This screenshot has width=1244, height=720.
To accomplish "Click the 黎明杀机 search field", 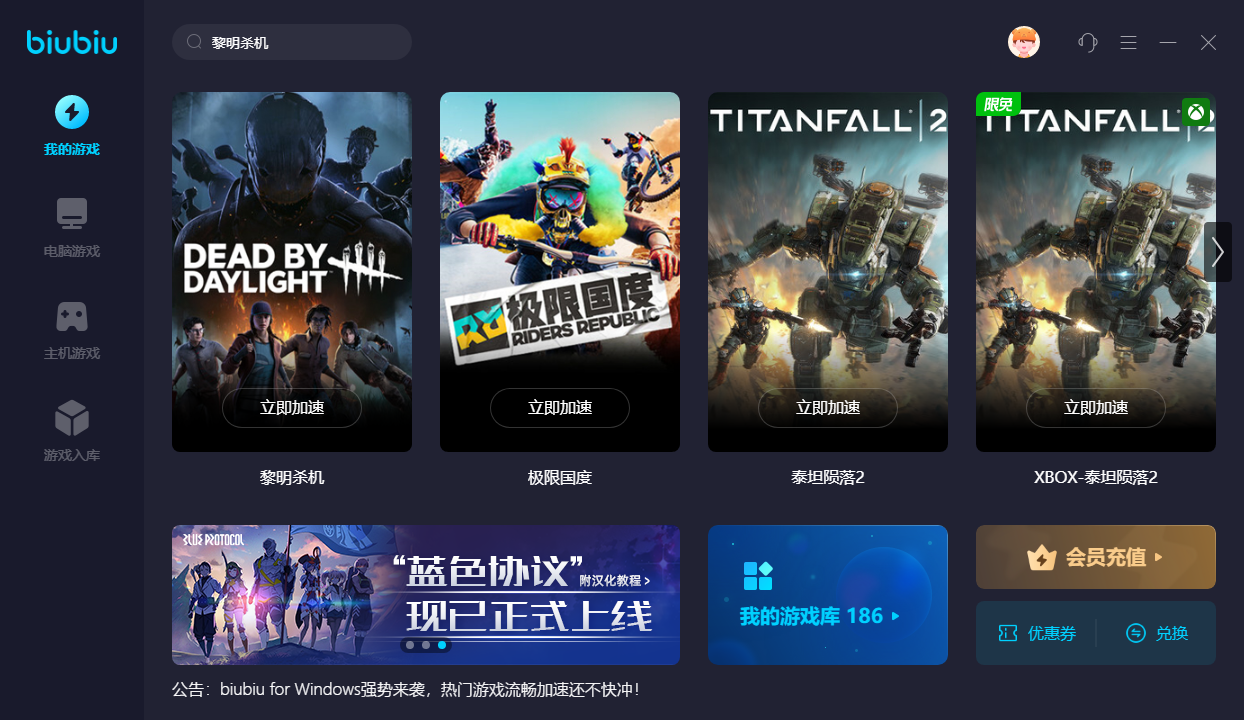I will pos(292,42).
